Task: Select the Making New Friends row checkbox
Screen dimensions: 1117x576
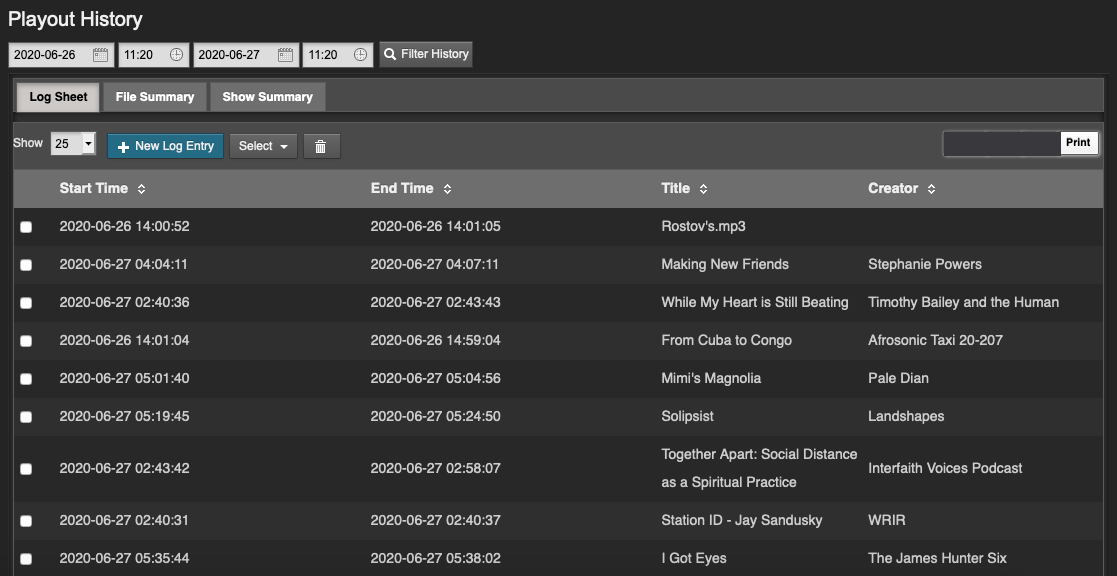Action: coord(26,265)
